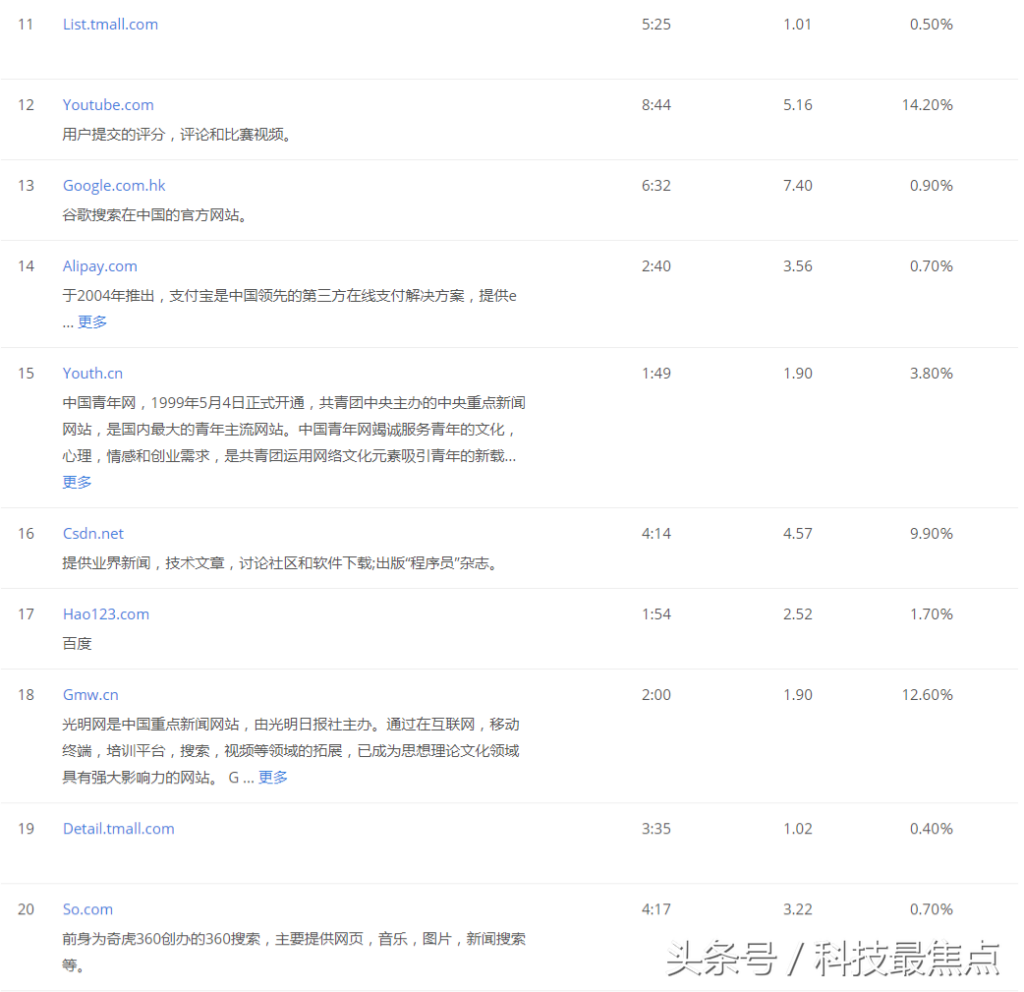The height and width of the screenshot is (992, 1024).
Task: Open the List.tmall.com link
Action: (x=110, y=24)
